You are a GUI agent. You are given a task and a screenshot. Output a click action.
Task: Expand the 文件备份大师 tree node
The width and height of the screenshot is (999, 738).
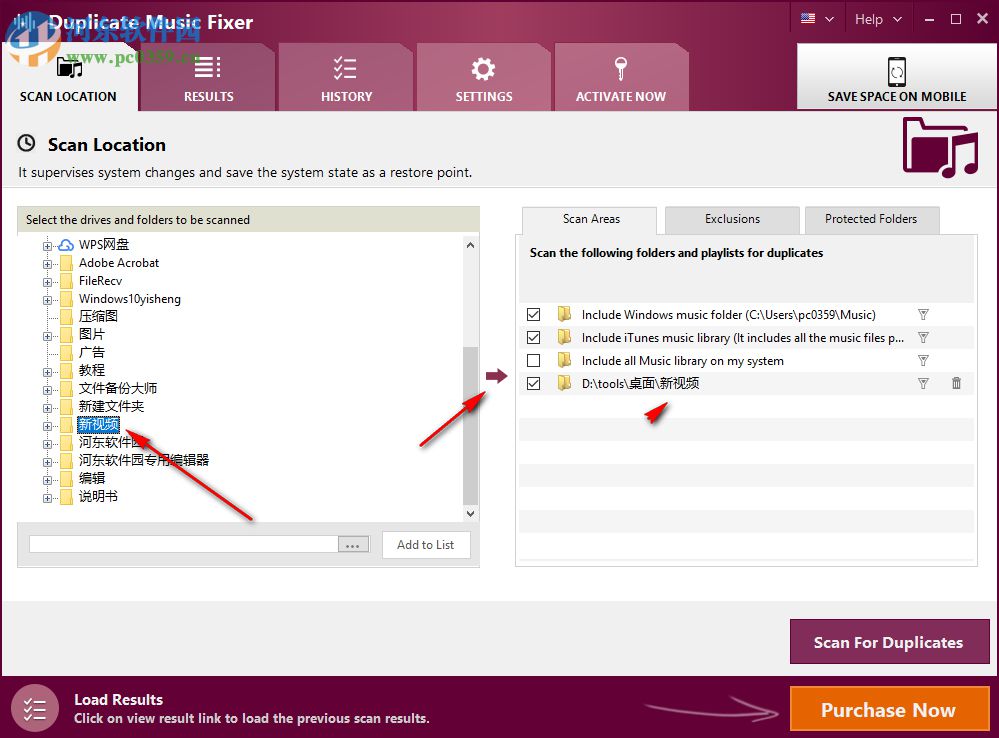(x=47, y=389)
